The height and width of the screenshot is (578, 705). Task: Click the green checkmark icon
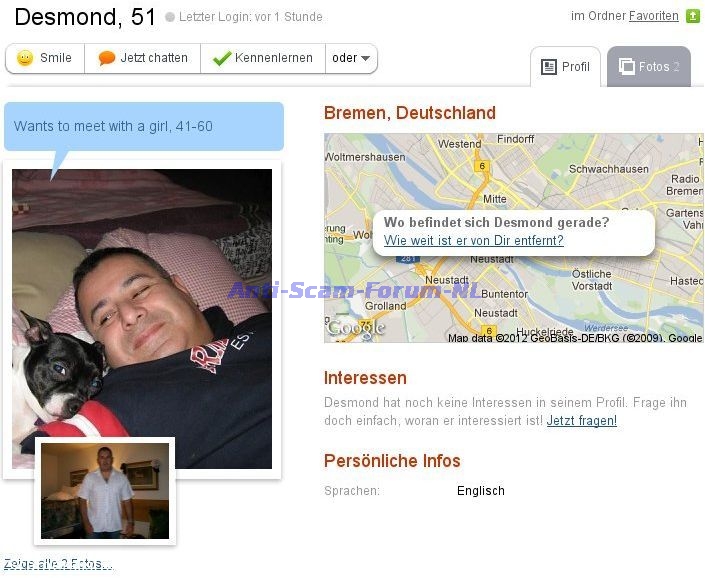tap(222, 58)
